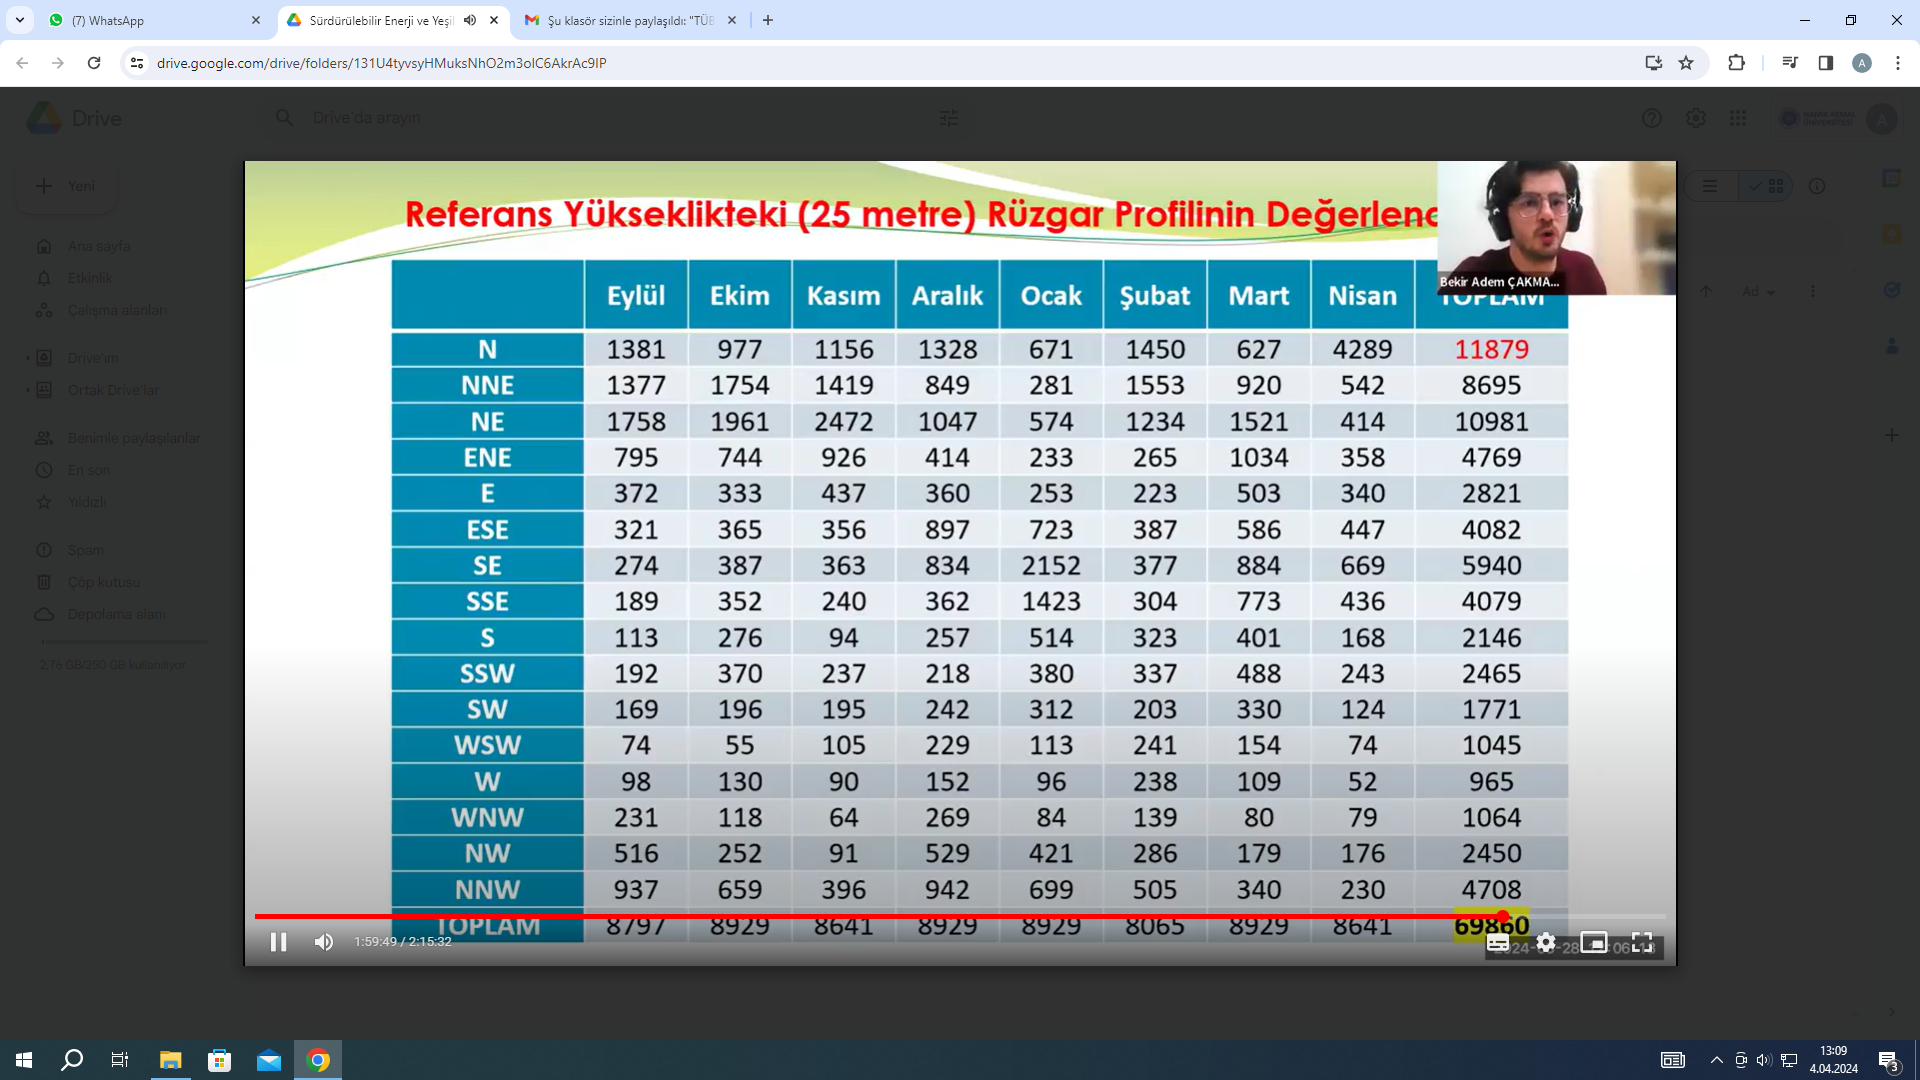Toggle picture-in-picture miniplayer
The height and width of the screenshot is (1080, 1920).
[1594, 942]
